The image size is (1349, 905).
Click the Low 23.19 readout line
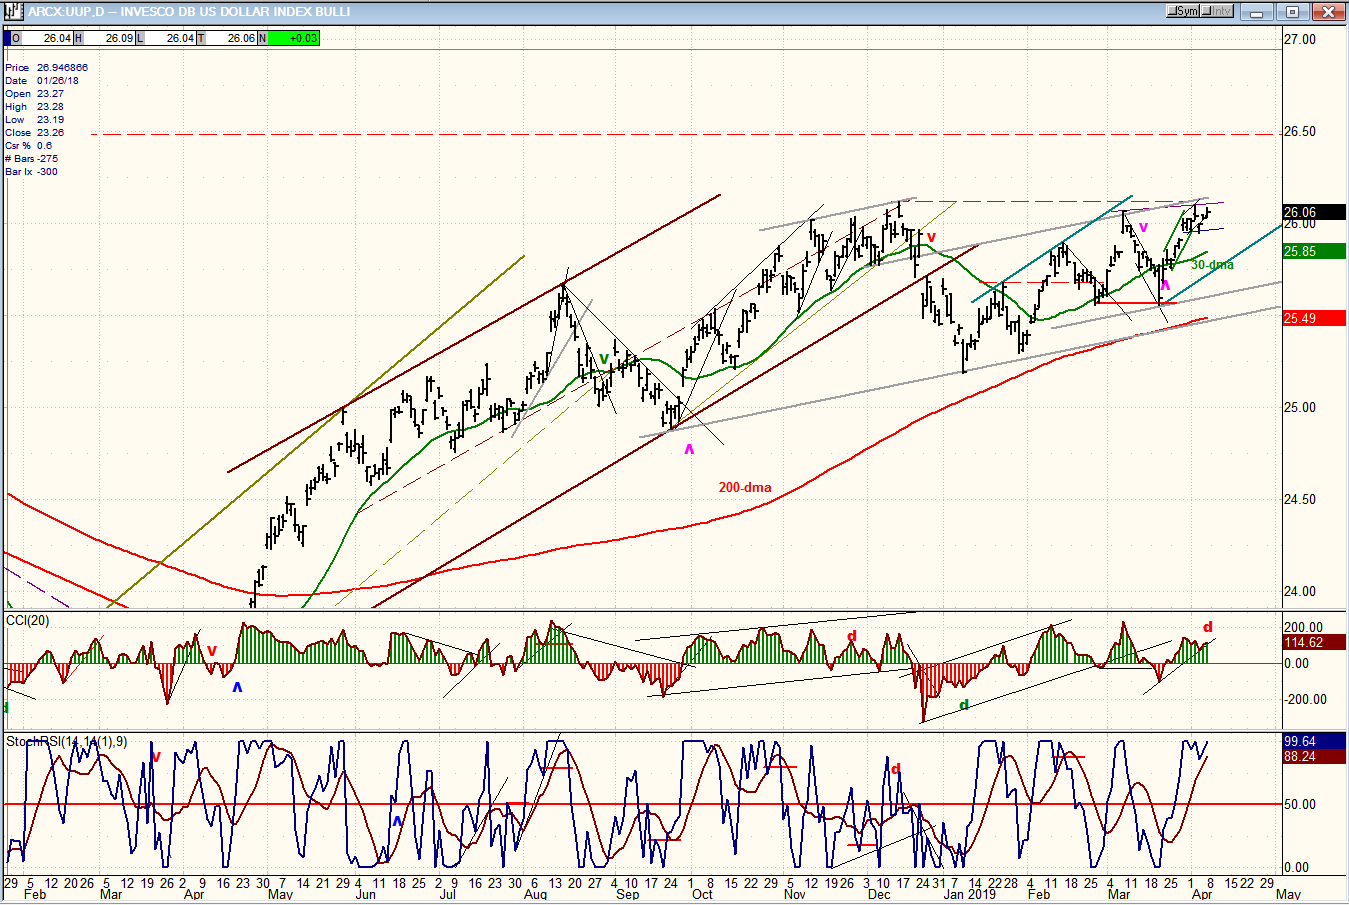pos(34,120)
